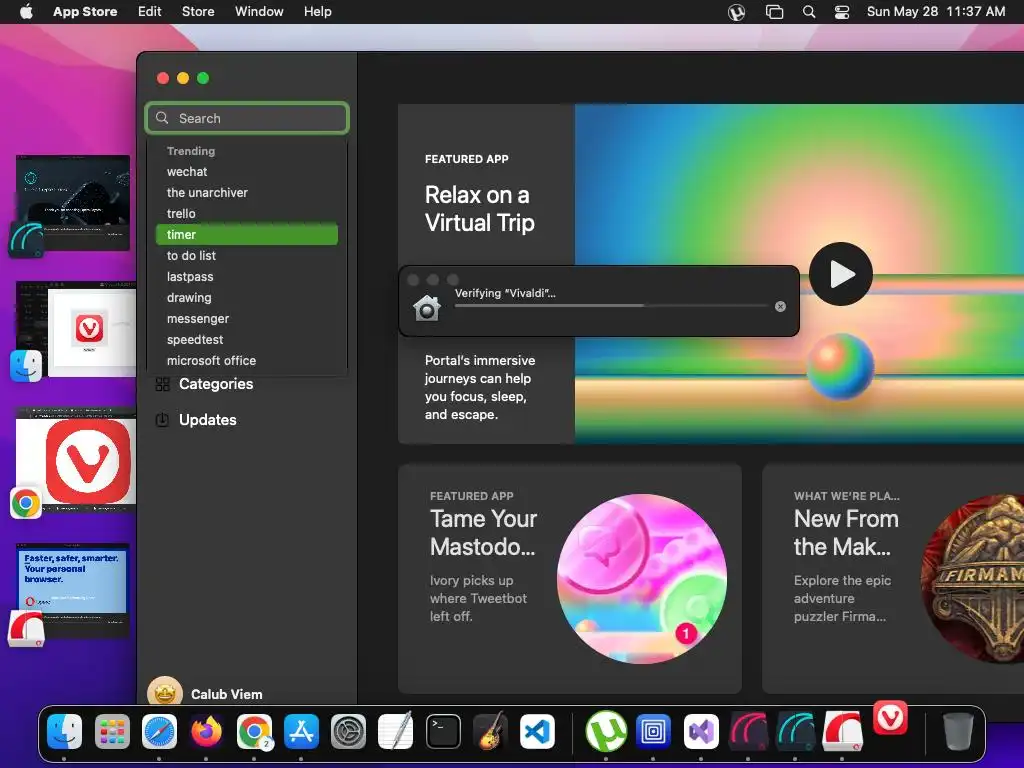
Task: Open the Window menu
Action: (x=259, y=12)
